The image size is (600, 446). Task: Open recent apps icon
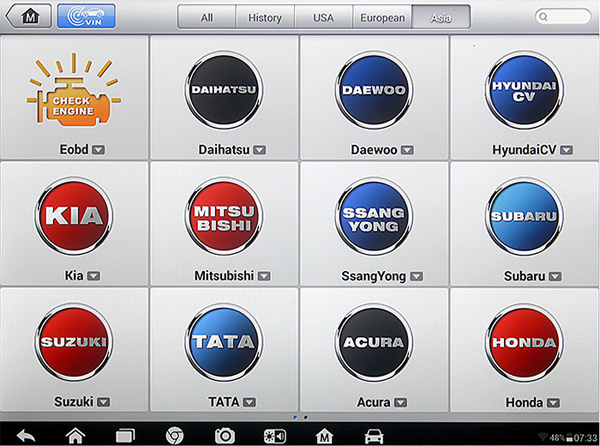click(x=125, y=436)
